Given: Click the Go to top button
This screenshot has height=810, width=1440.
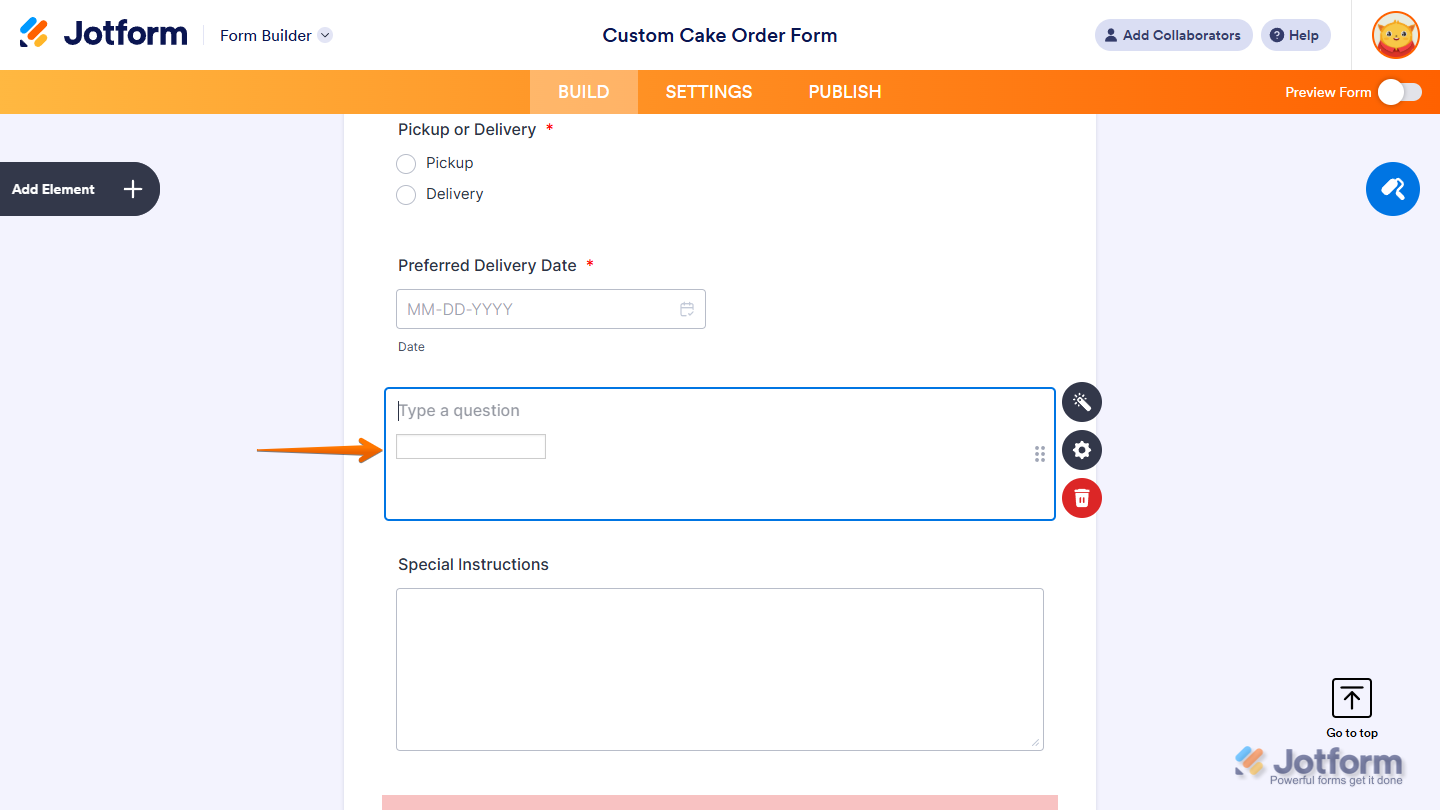Looking at the screenshot, I should pos(1351,698).
